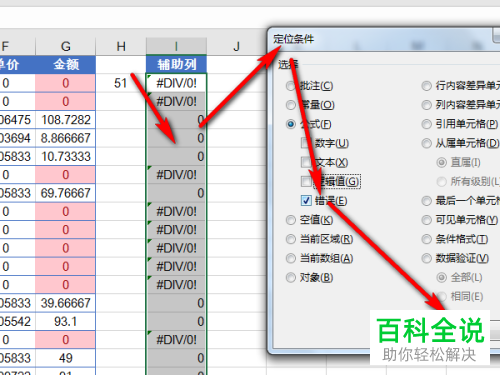This screenshot has height=375, width=500.
Task: Select column I header
Action: pos(176,46)
